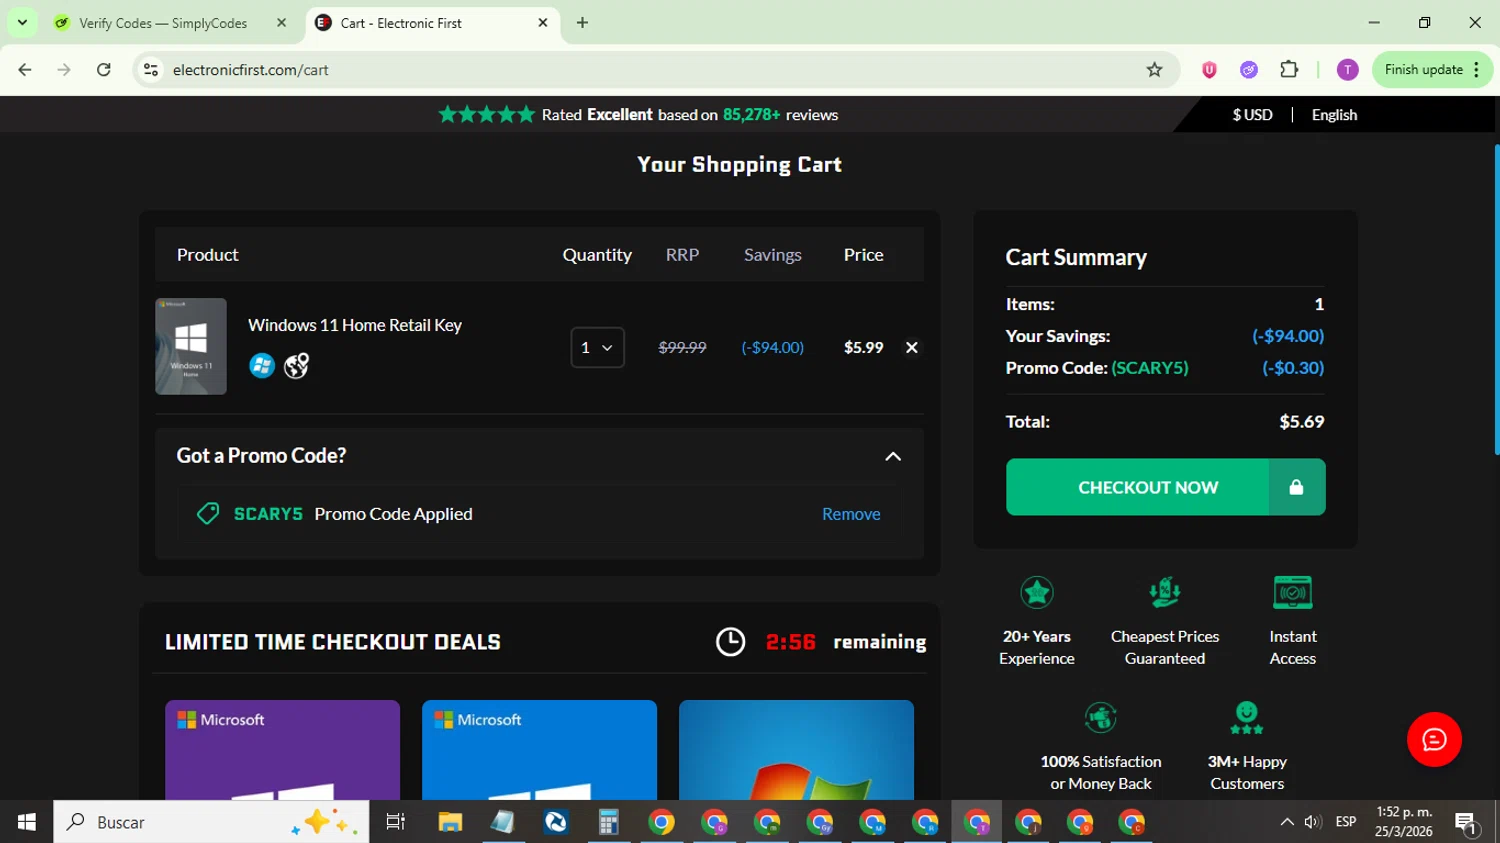Click the 100% Satisfaction badge icon
Viewport: 1500px width, 843px height.
point(1101,718)
